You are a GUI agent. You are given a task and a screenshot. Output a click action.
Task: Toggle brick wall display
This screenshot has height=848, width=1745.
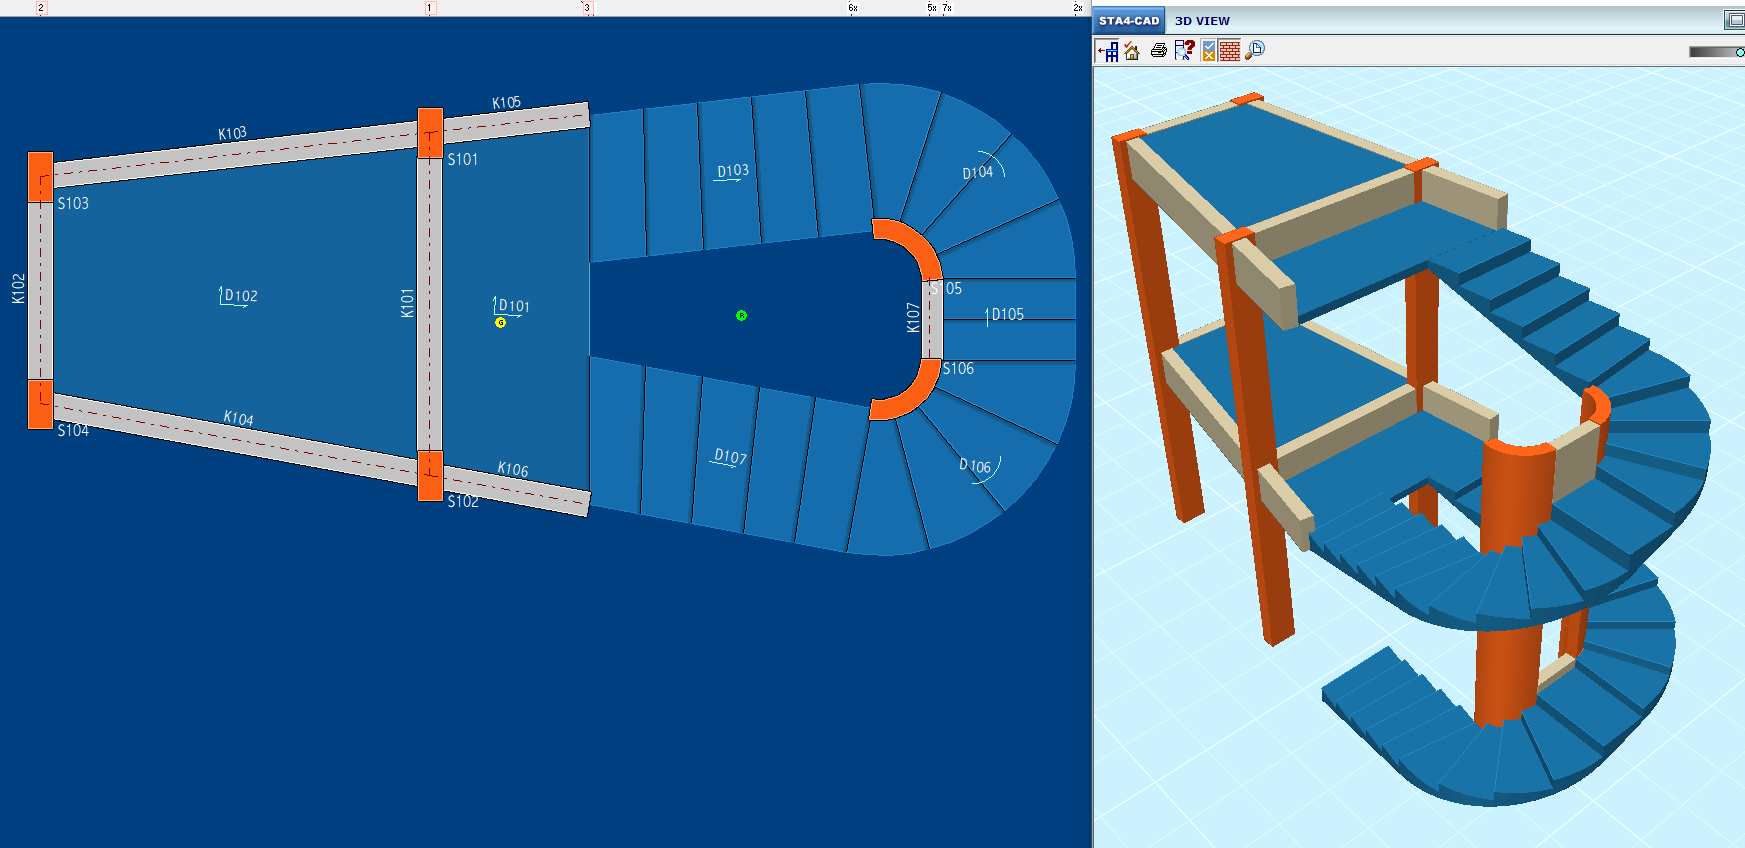[1230, 51]
